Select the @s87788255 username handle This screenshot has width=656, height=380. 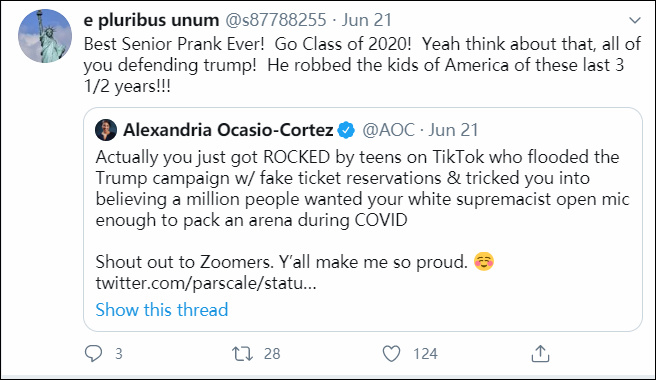tap(276, 20)
